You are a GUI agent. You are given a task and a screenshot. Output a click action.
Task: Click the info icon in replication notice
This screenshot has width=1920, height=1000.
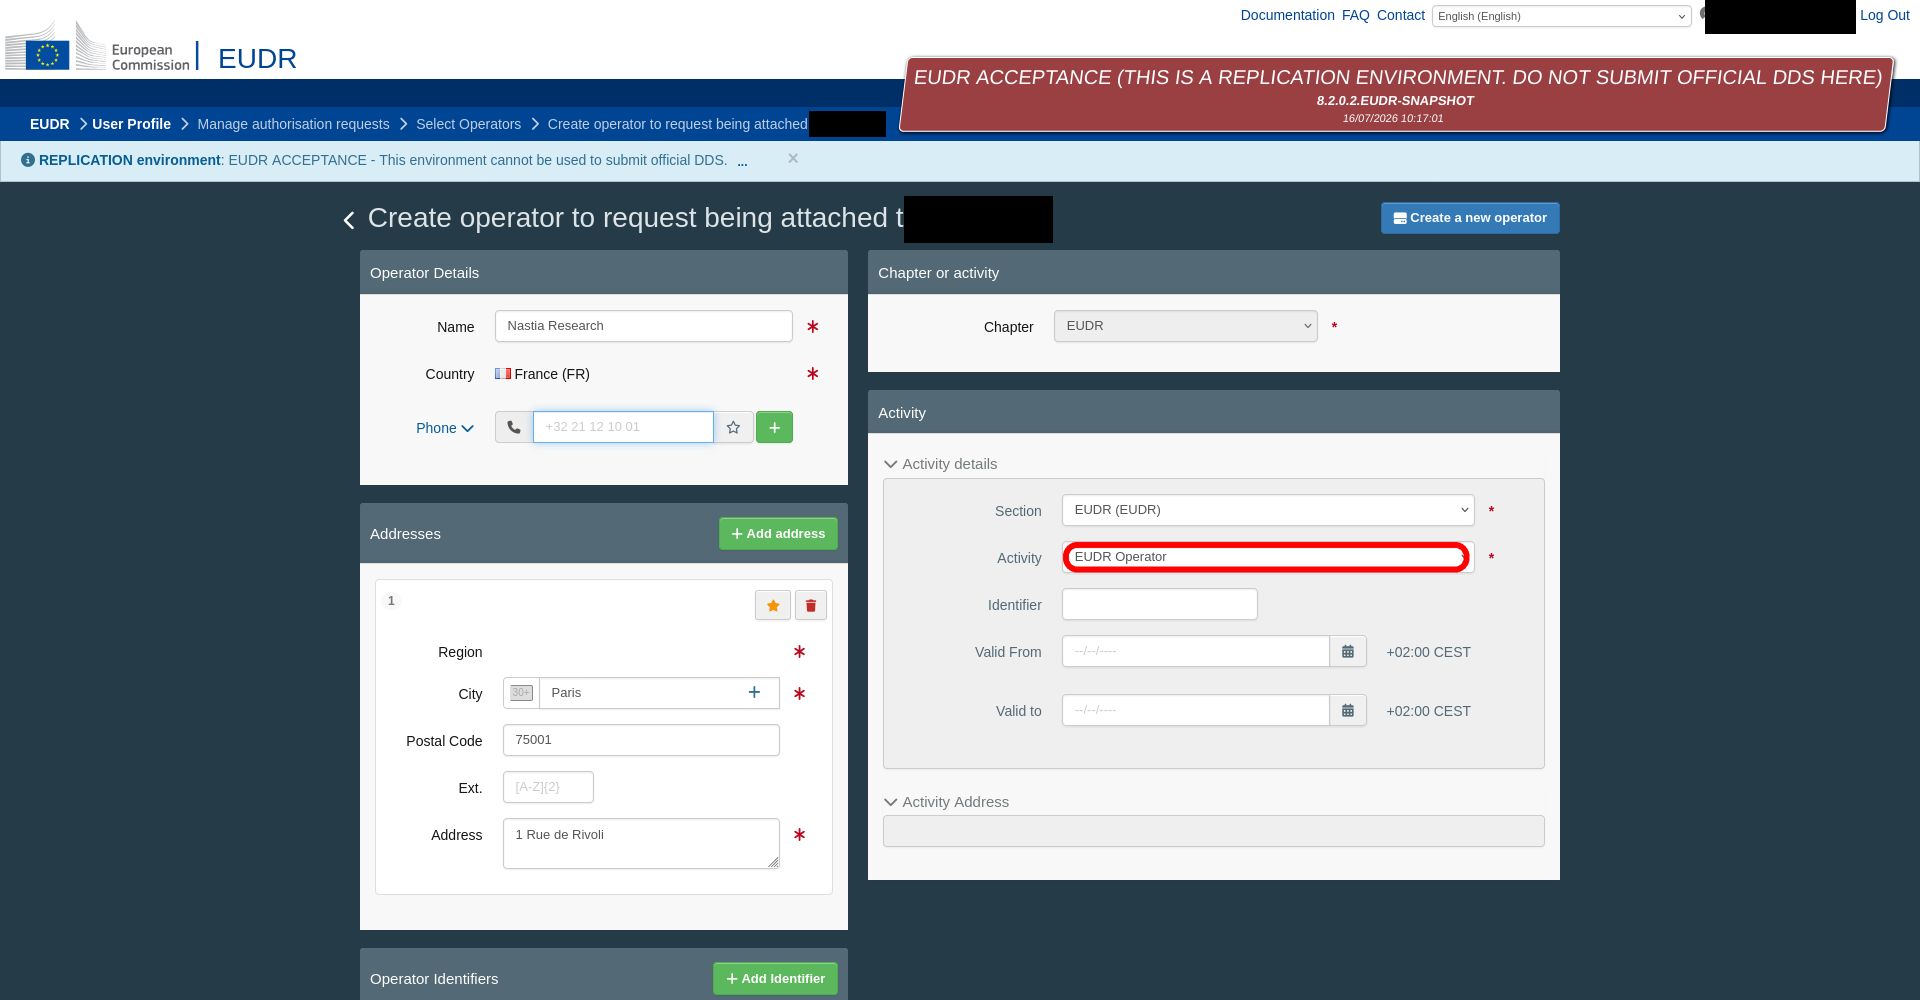pos(28,160)
